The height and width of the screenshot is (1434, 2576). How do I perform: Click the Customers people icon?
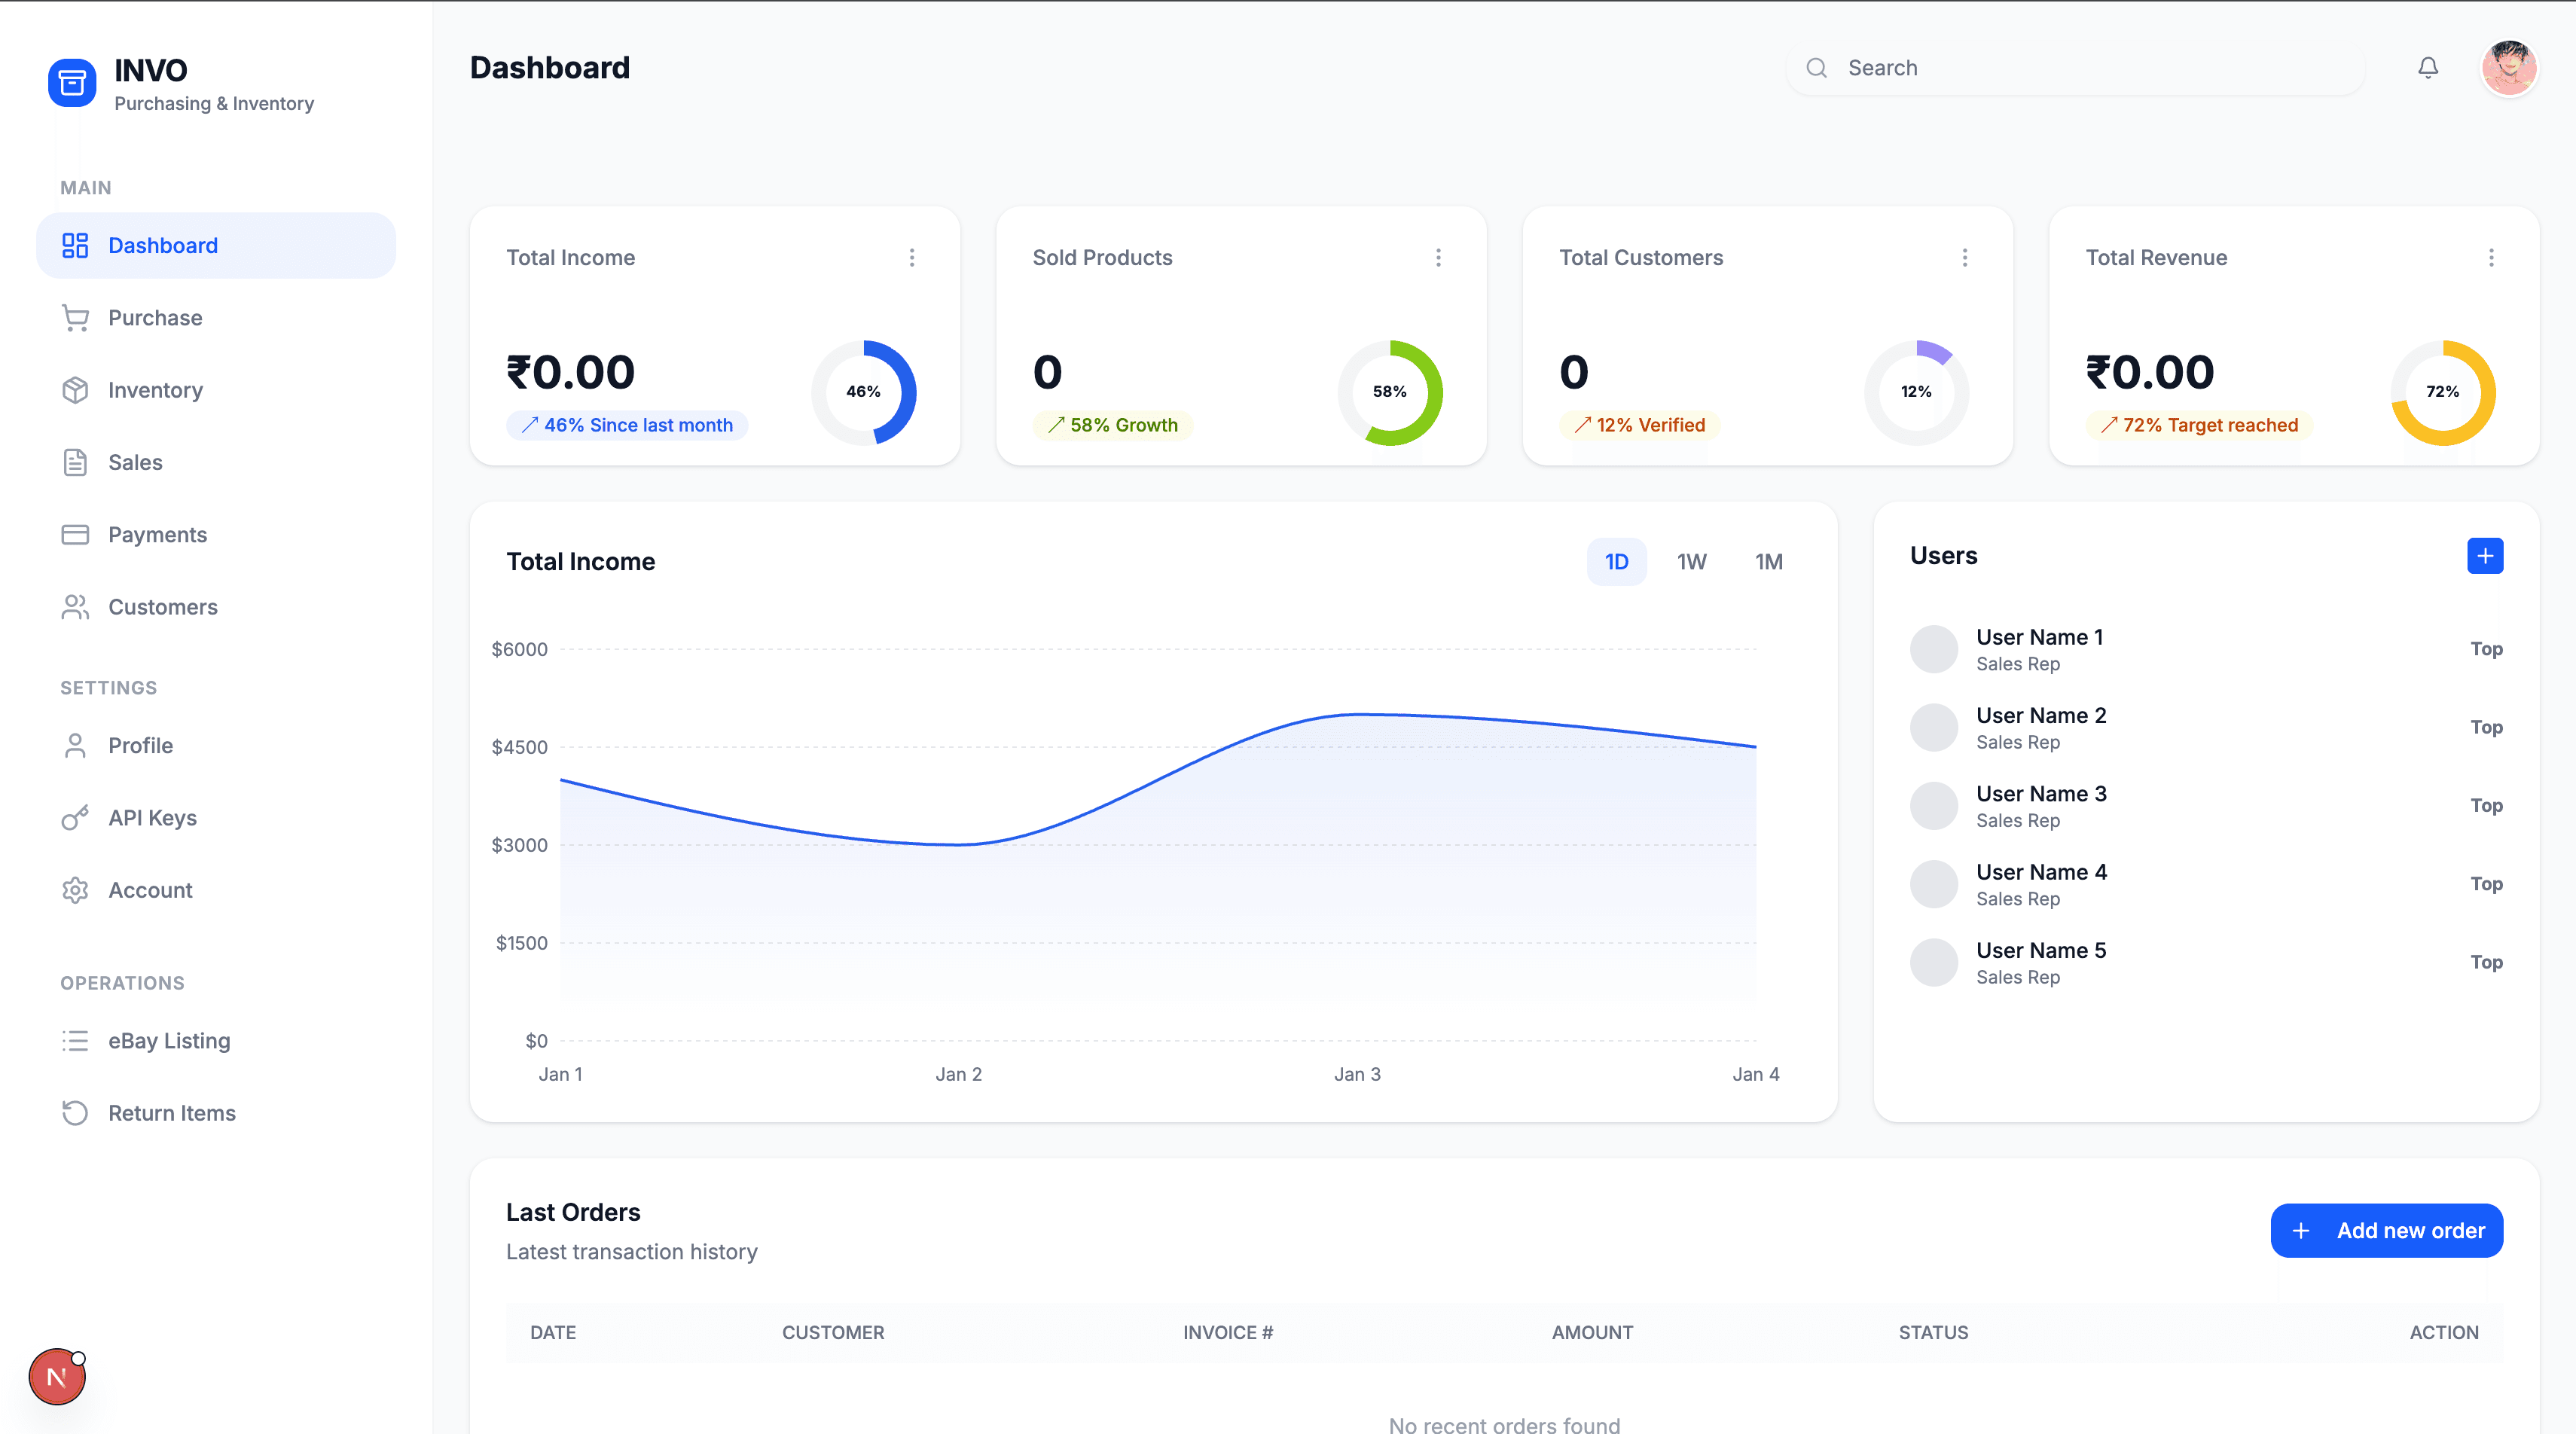click(x=75, y=607)
